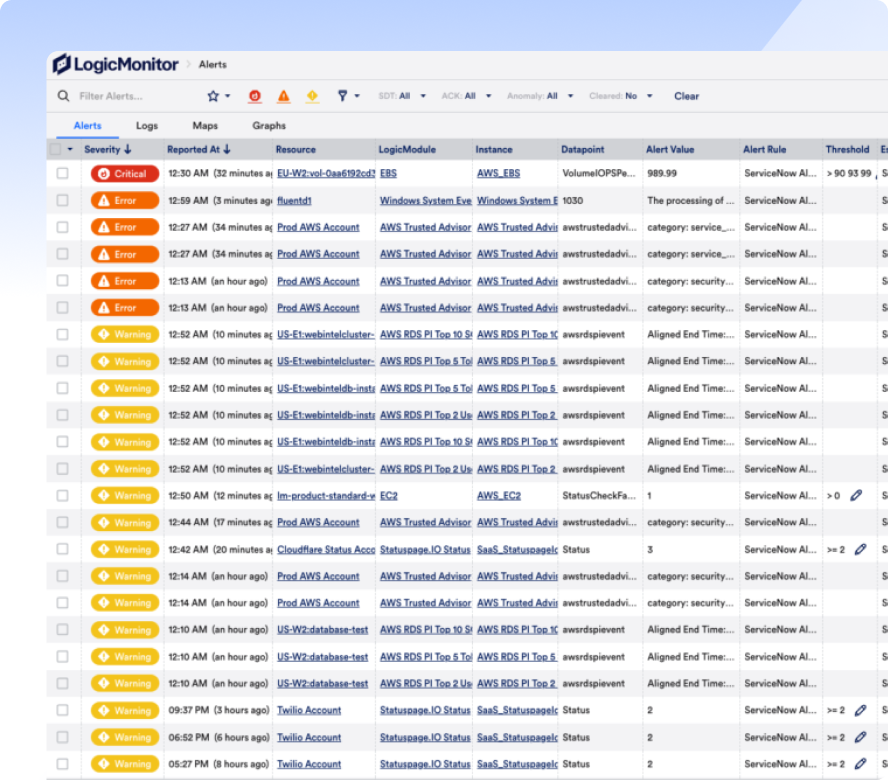This screenshot has width=888, height=780.
Task: Click the Reported At sort arrow
Action: (x=227, y=150)
